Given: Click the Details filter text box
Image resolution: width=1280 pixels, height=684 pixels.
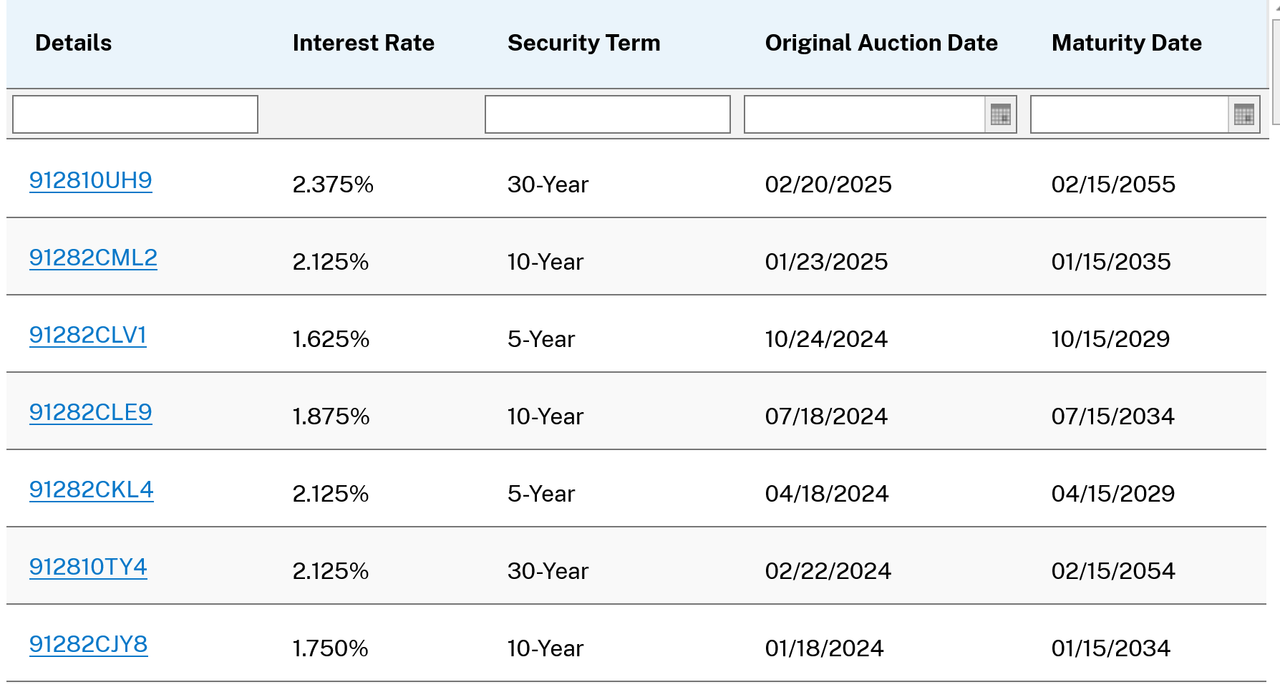Looking at the screenshot, I should [135, 115].
